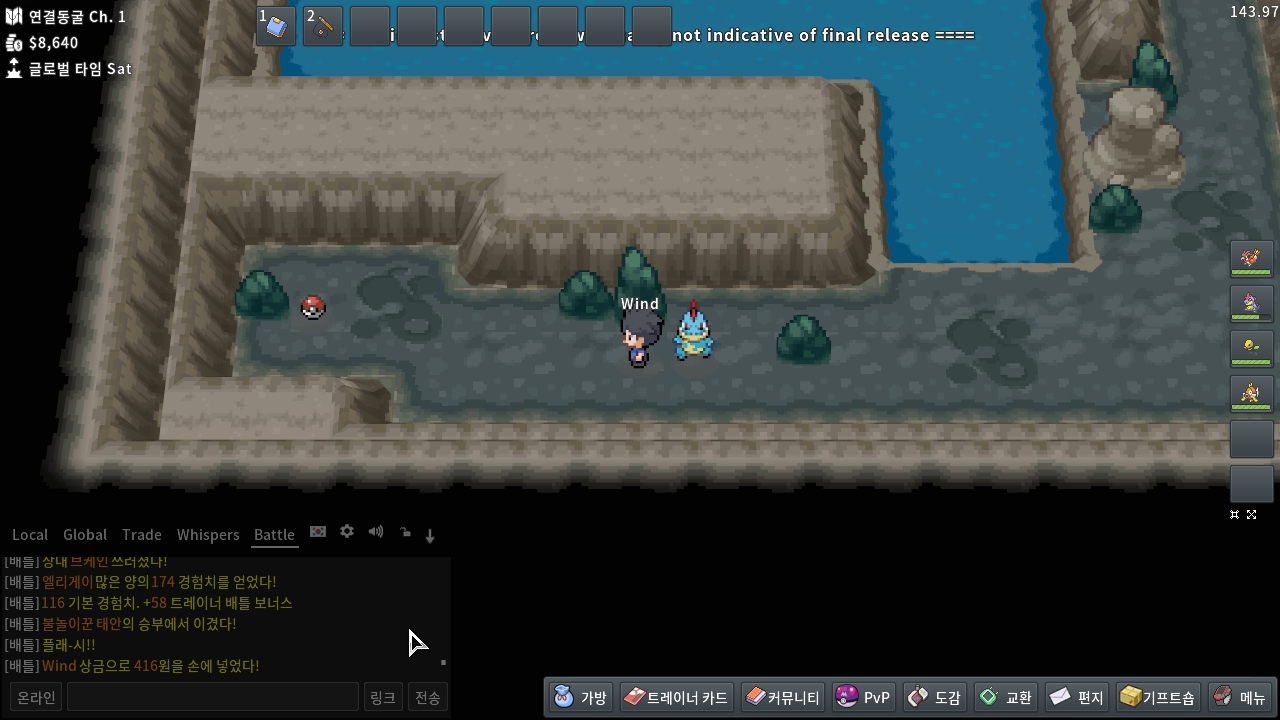Screen dimensions: 1280x720
Task: Open the 도감 Pokédex button
Action: tap(934, 697)
